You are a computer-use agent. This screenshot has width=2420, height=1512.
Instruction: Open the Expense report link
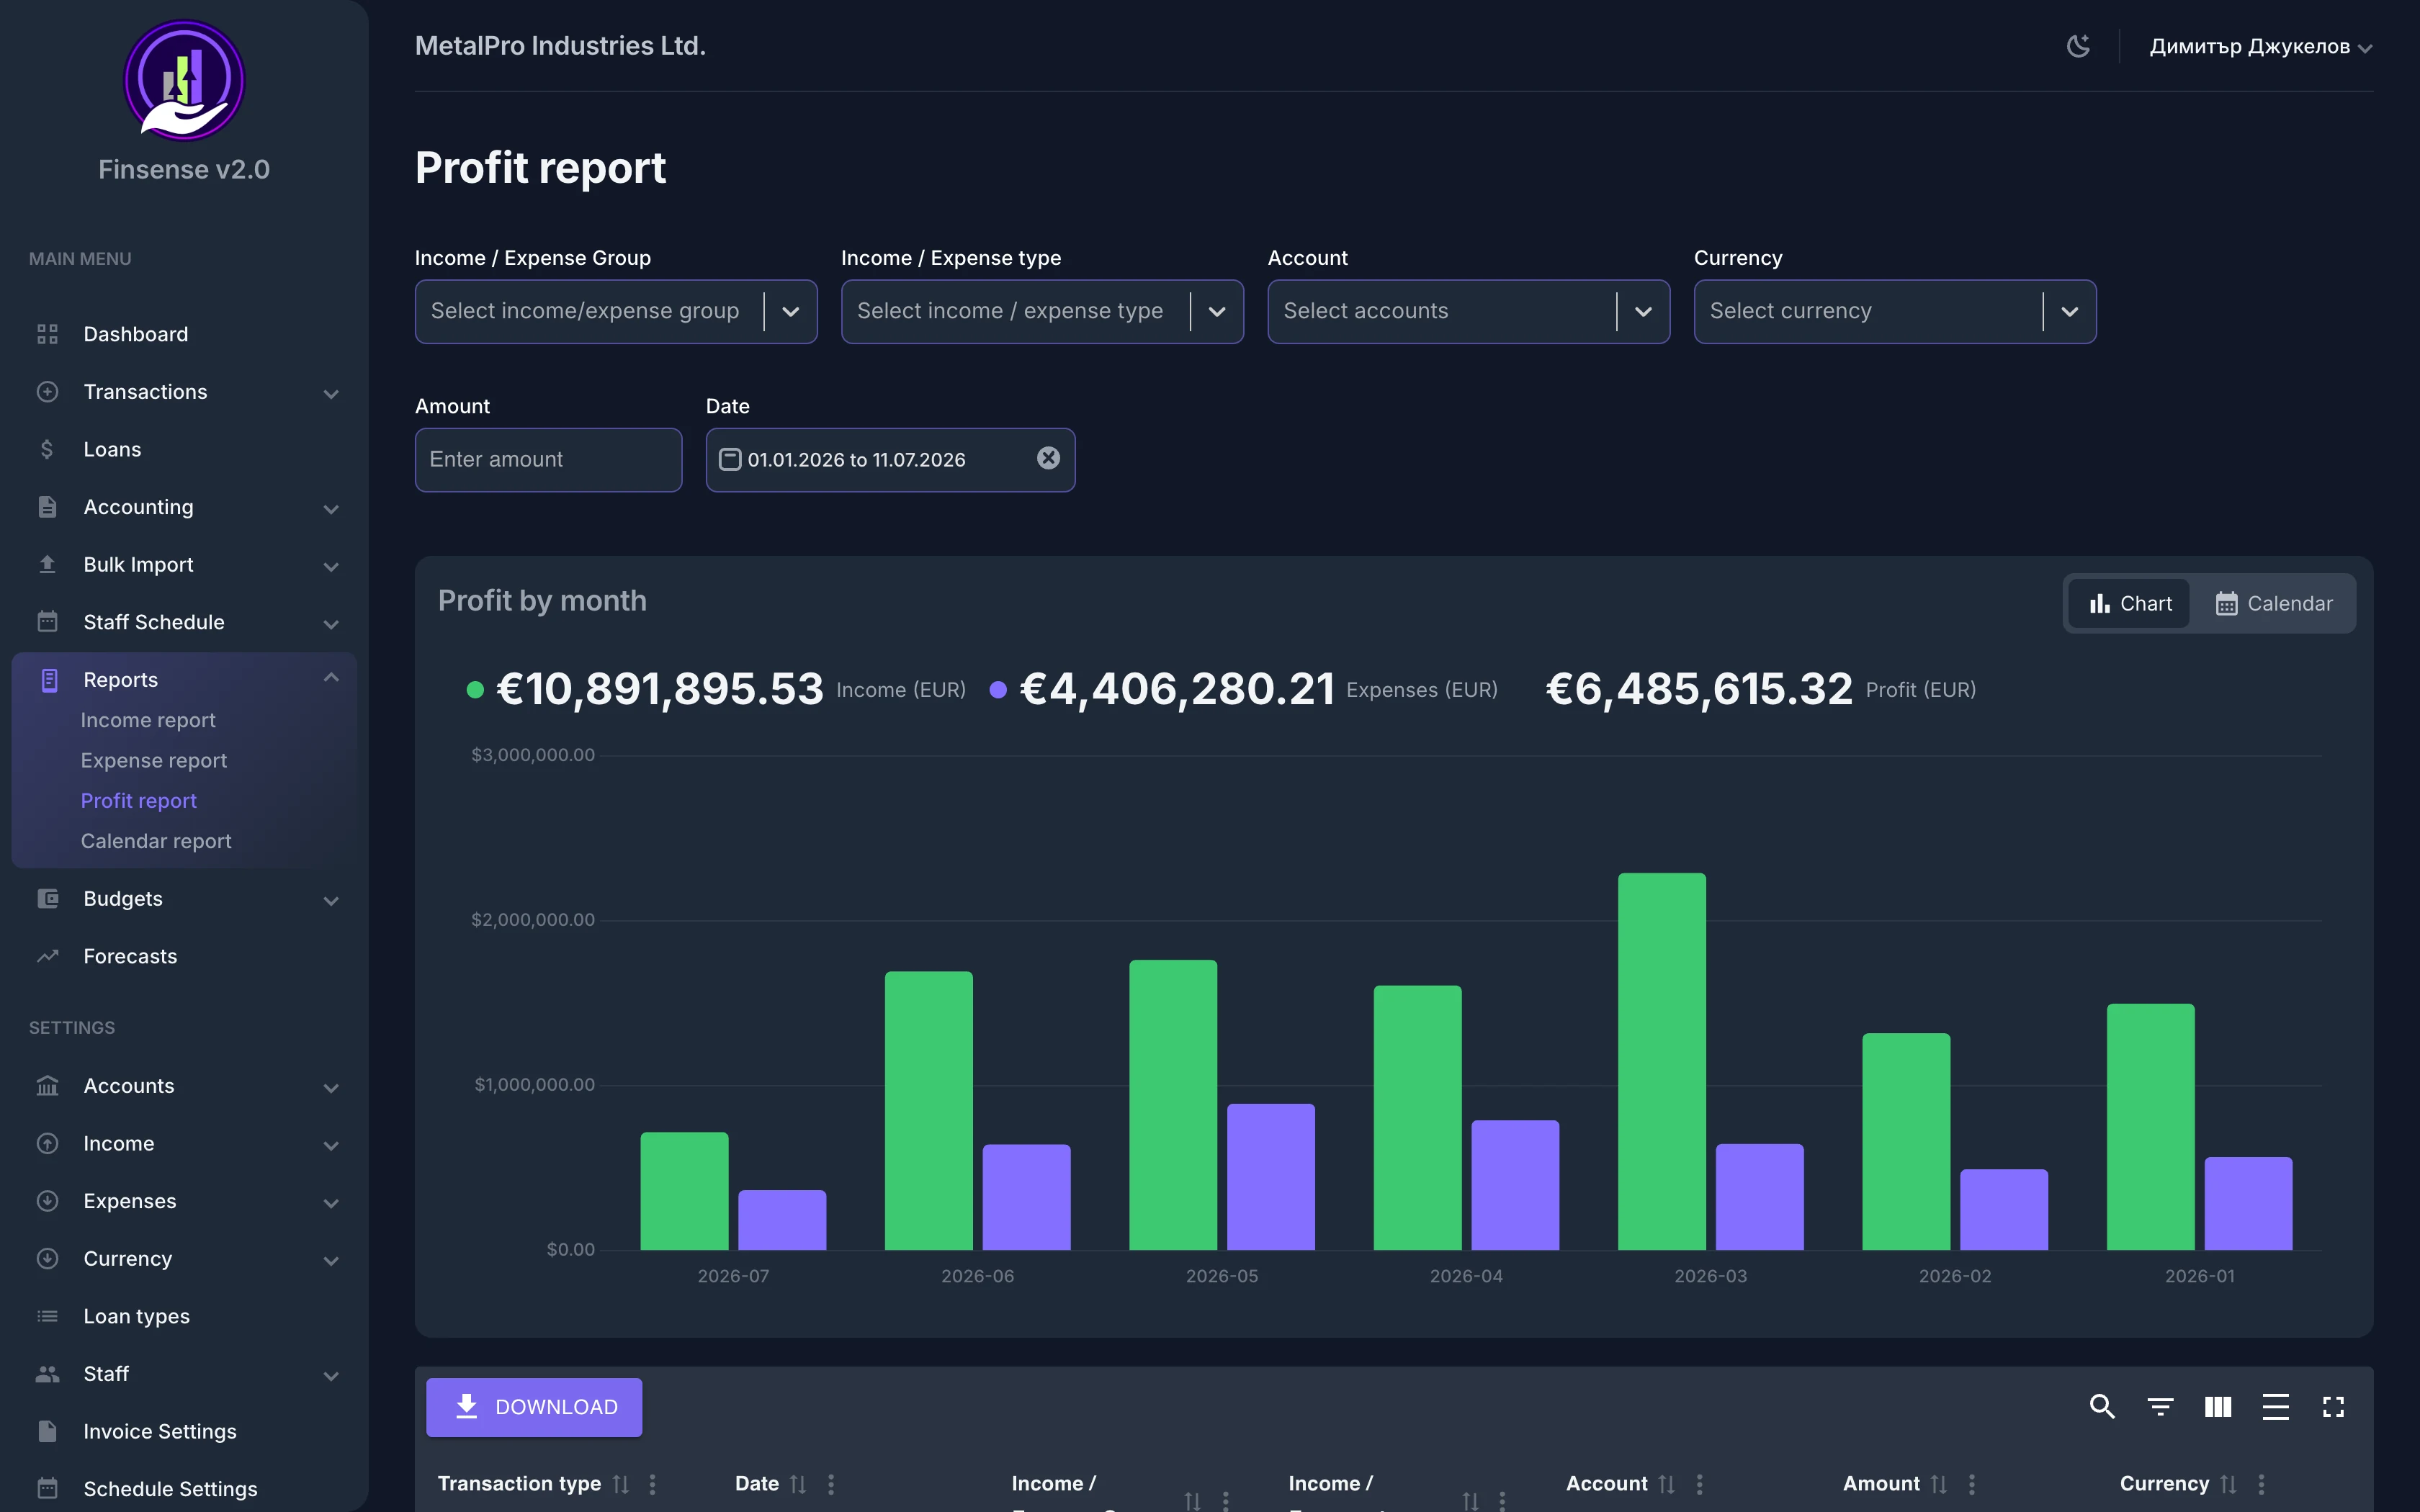[154, 760]
